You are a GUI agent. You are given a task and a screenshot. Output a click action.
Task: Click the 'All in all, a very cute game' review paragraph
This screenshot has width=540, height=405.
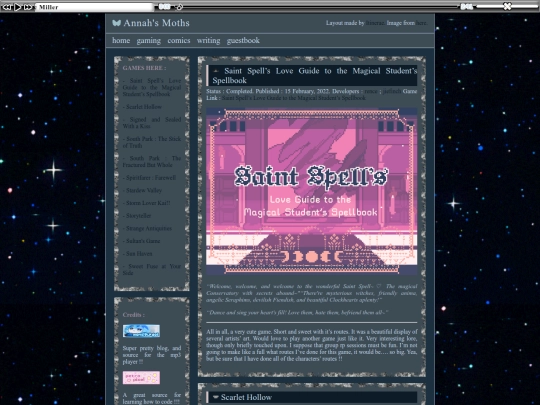pos(312,345)
